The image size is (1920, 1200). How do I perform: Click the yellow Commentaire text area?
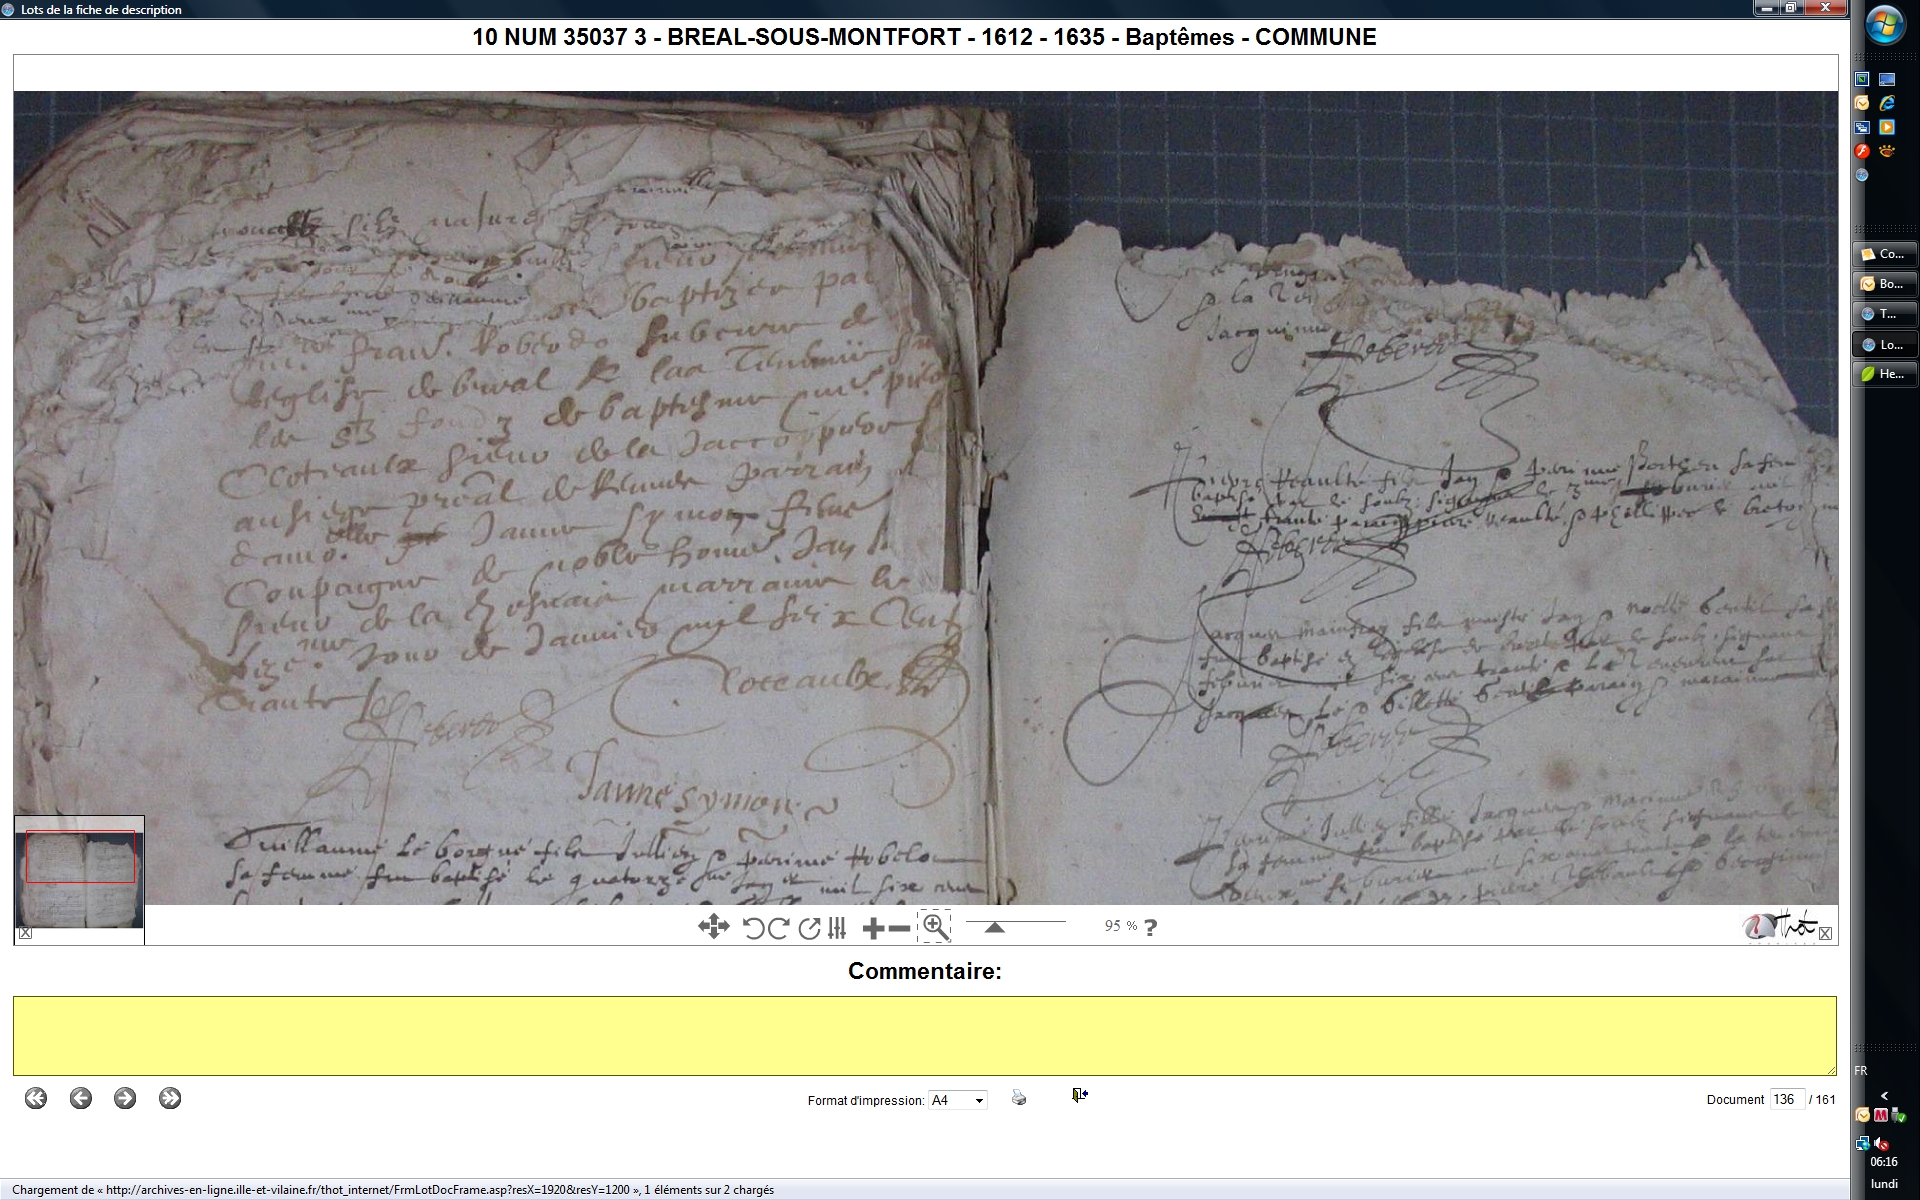[x=924, y=1035]
